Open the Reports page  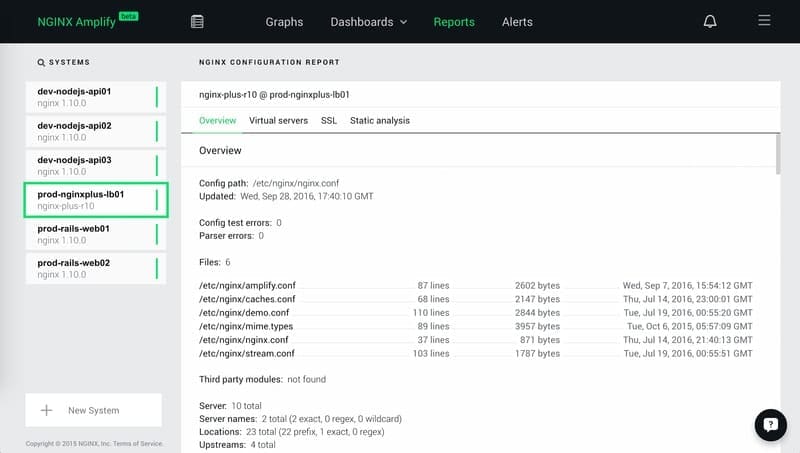454,22
